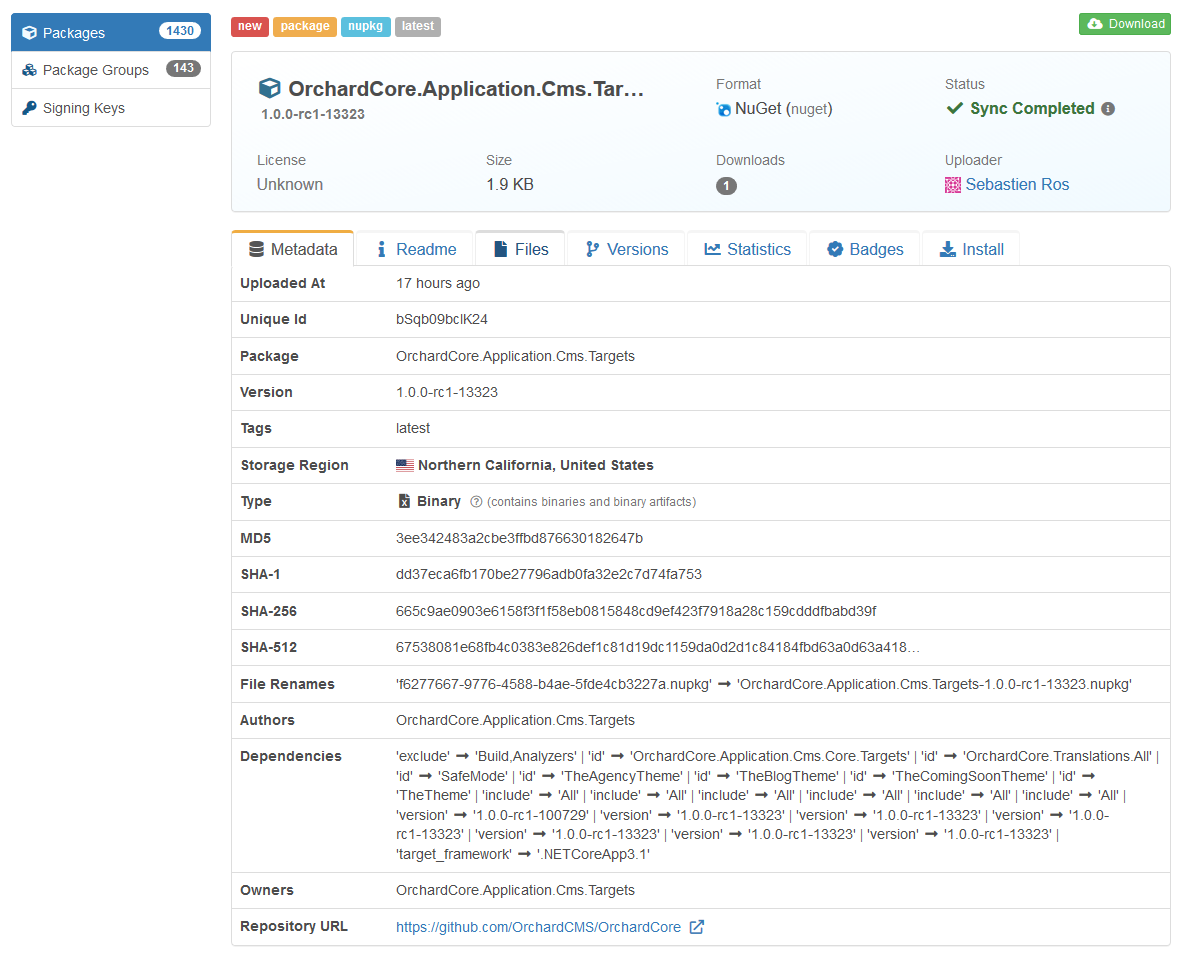Click the question mark help icon beside Binary
Viewport: 1179px width, 954px height.
[x=476, y=501]
